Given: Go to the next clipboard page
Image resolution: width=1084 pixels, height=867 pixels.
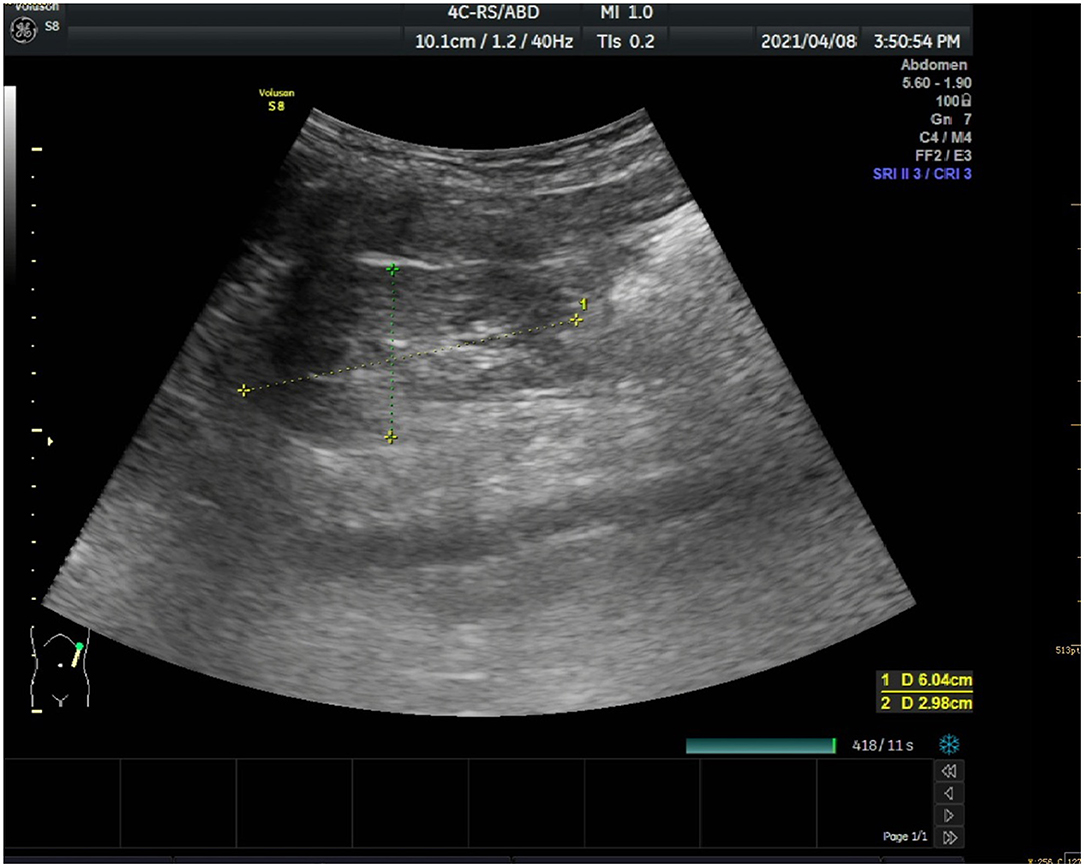Looking at the screenshot, I should click(949, 815).
